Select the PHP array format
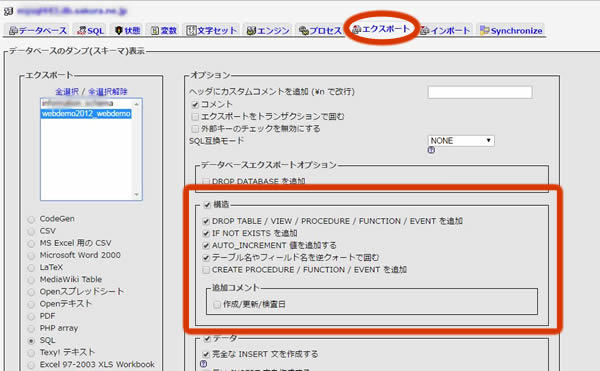The height and width of the screenshot is (371, 600). click(x=31, y=329)
